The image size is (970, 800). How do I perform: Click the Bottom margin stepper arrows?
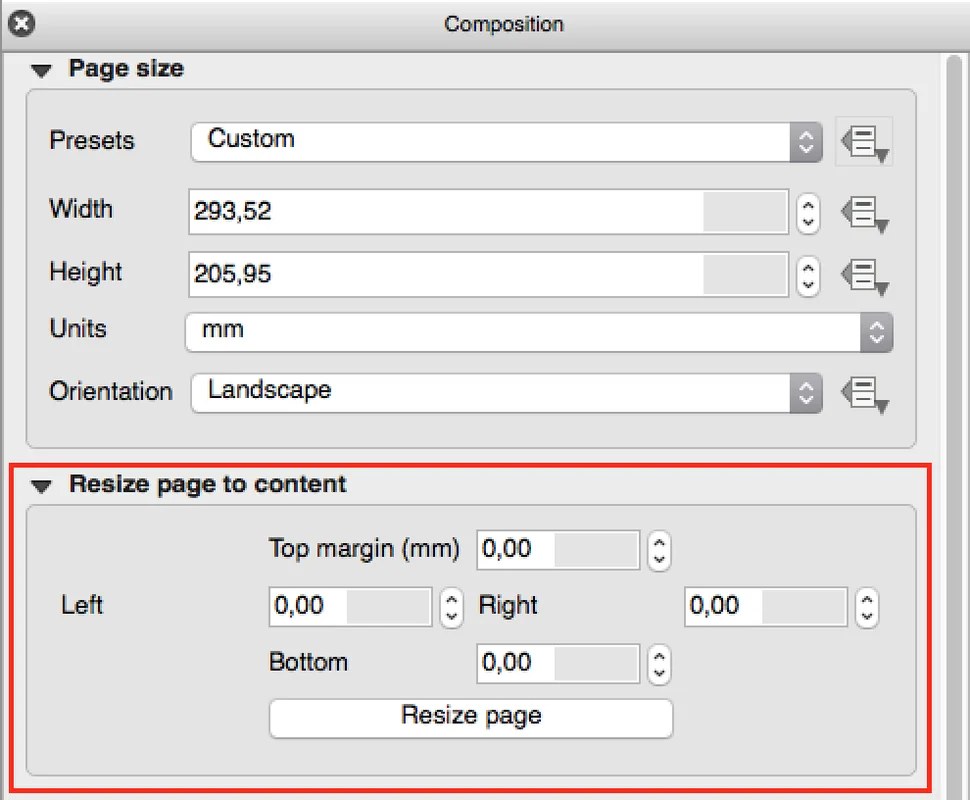click(658, 663)
